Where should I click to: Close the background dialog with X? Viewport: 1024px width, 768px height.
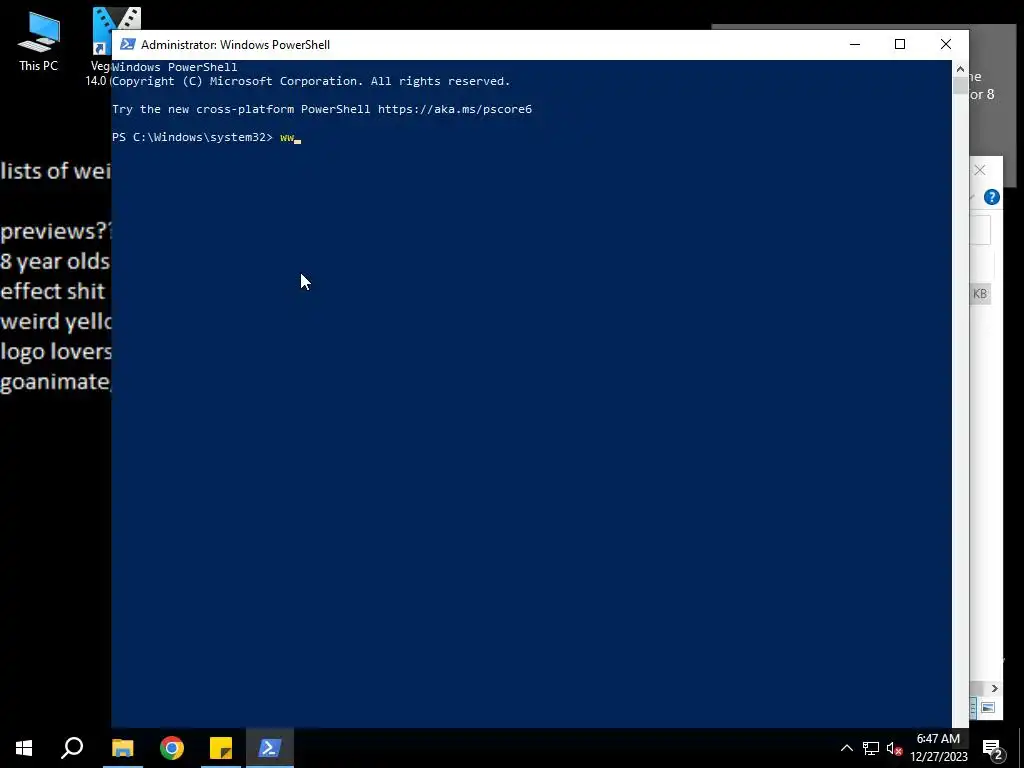(x=980, y=170)
